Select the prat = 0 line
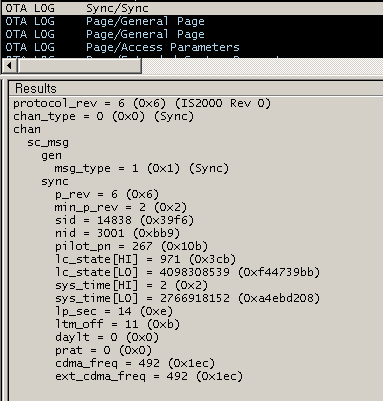This screenshot has width=383, height=401. coord(103,350)
